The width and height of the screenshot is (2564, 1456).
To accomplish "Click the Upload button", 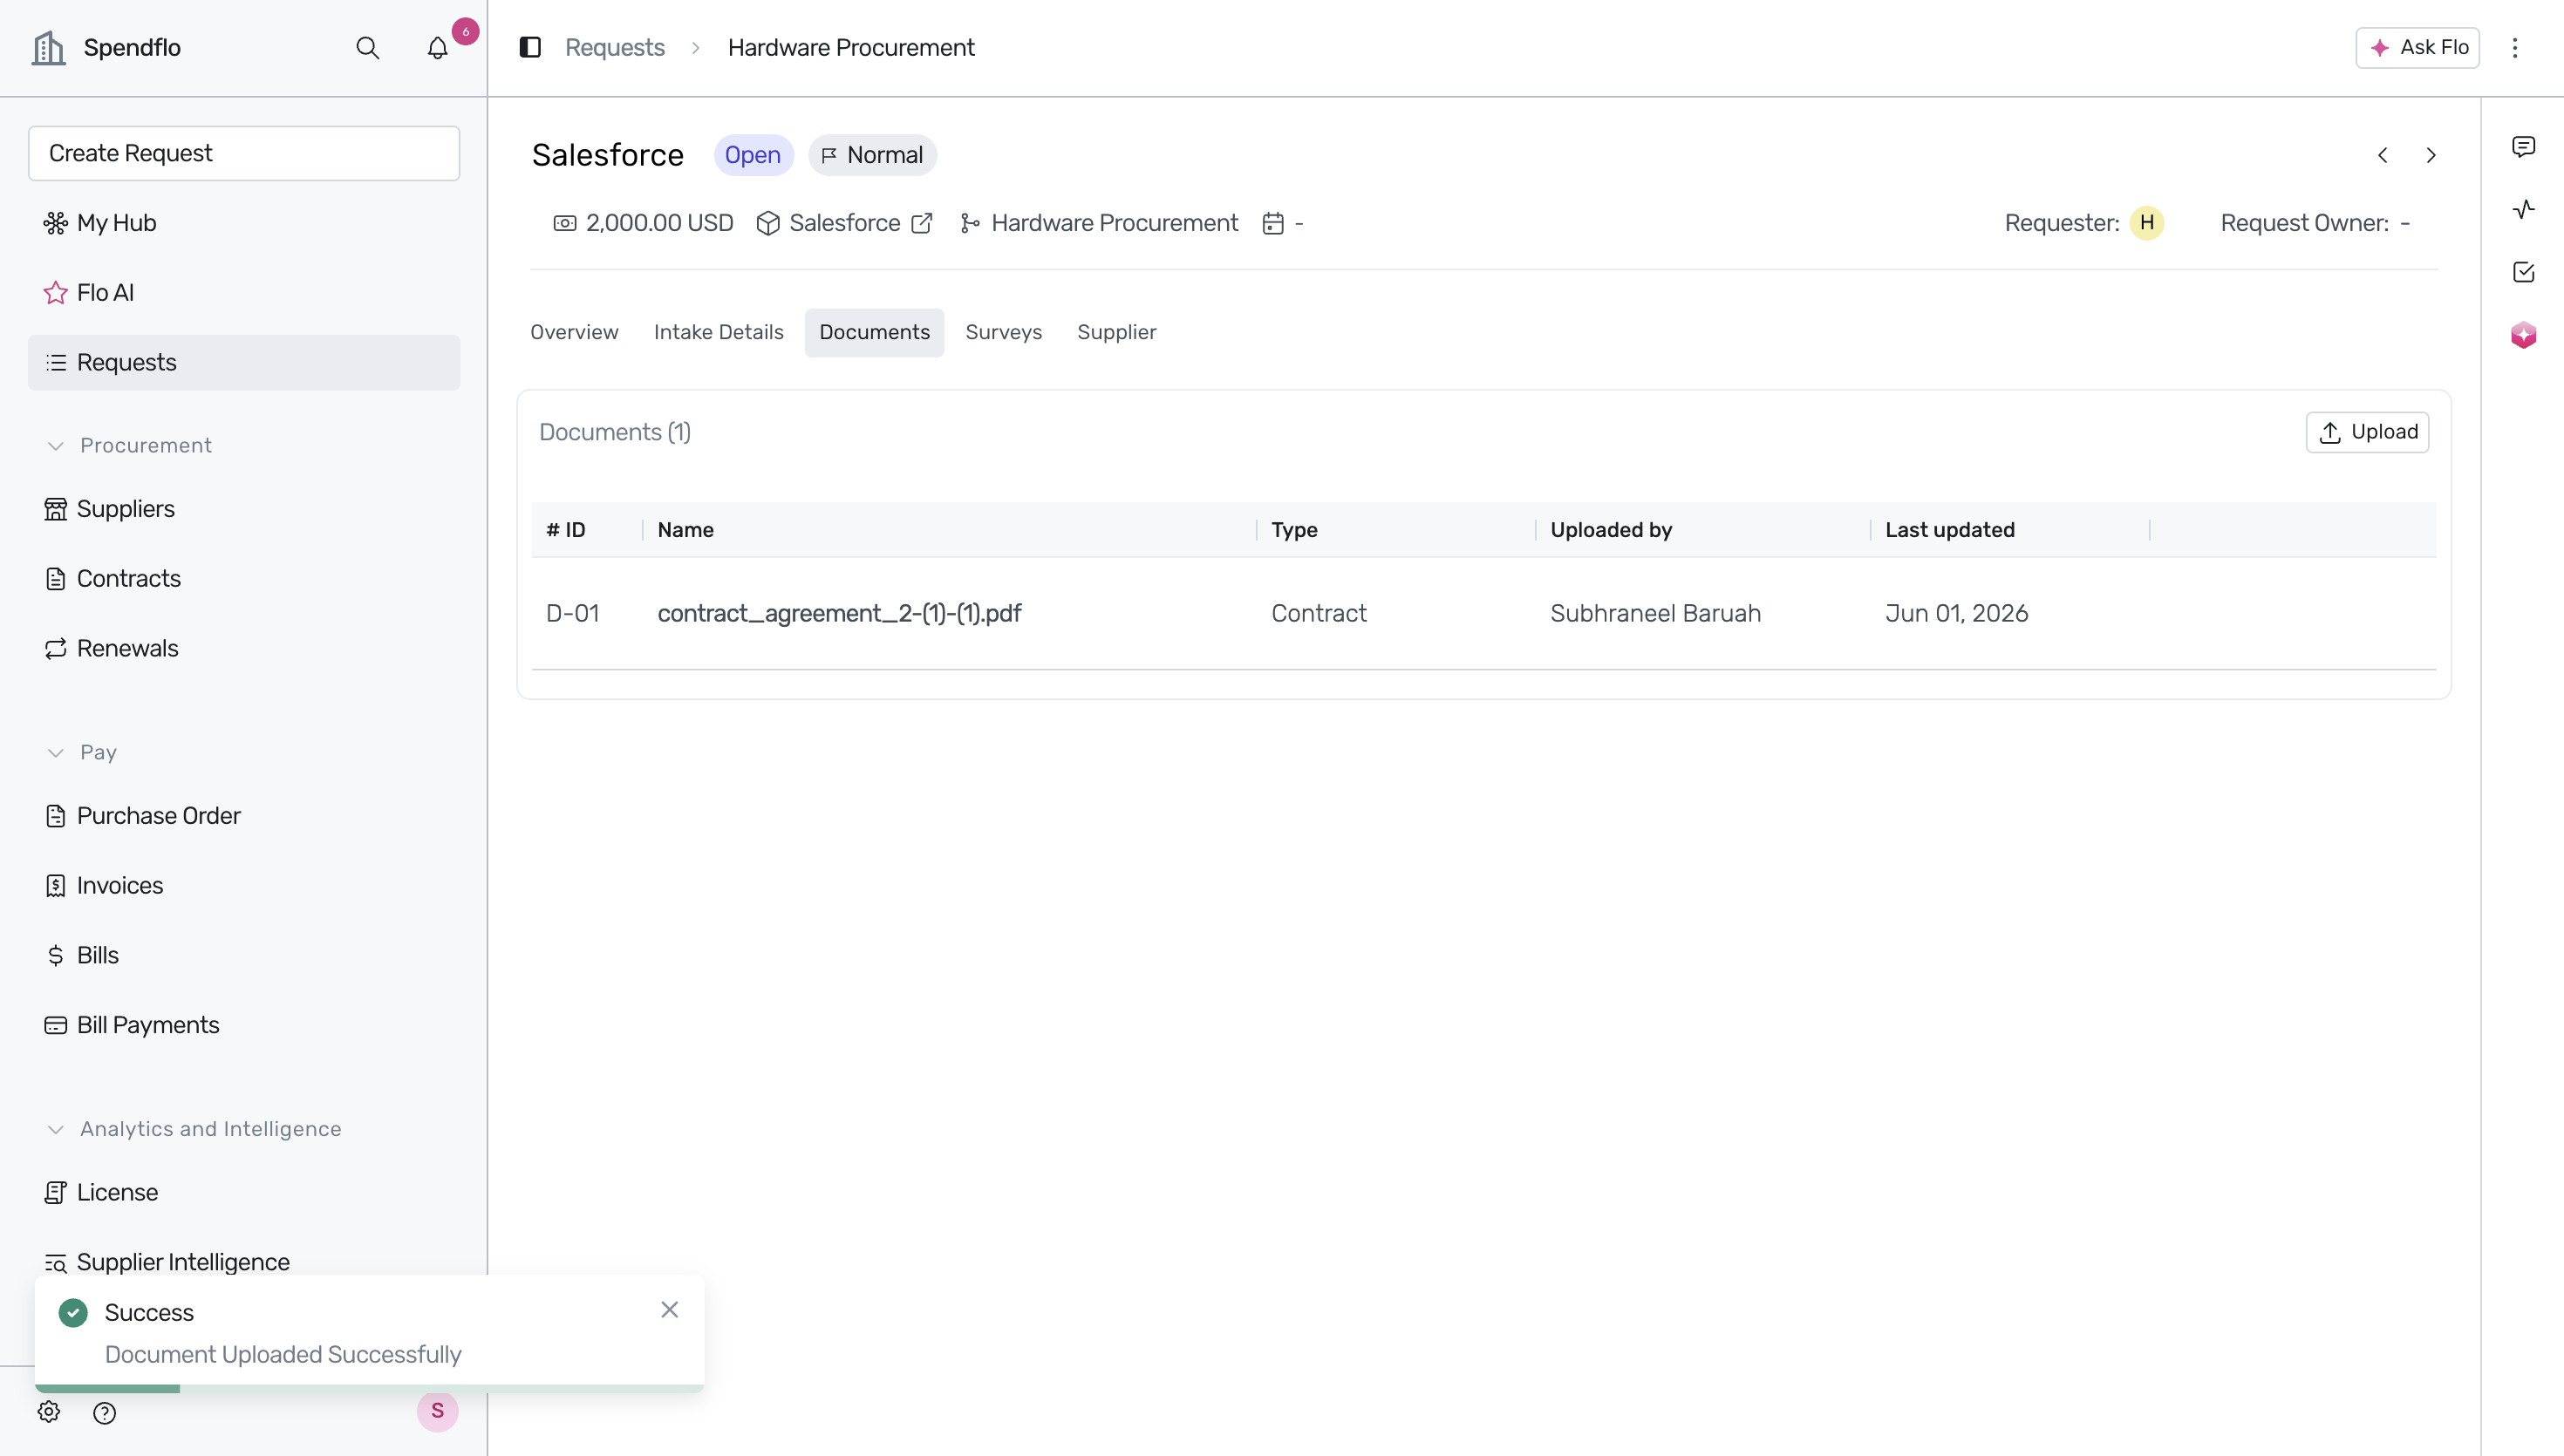I will click(2367, 433).
